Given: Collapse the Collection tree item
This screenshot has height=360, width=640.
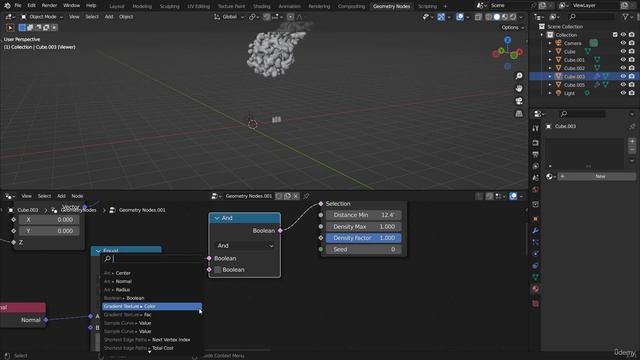Looking at the screenshot, I should pyautogui.click(x=542, y=35).
